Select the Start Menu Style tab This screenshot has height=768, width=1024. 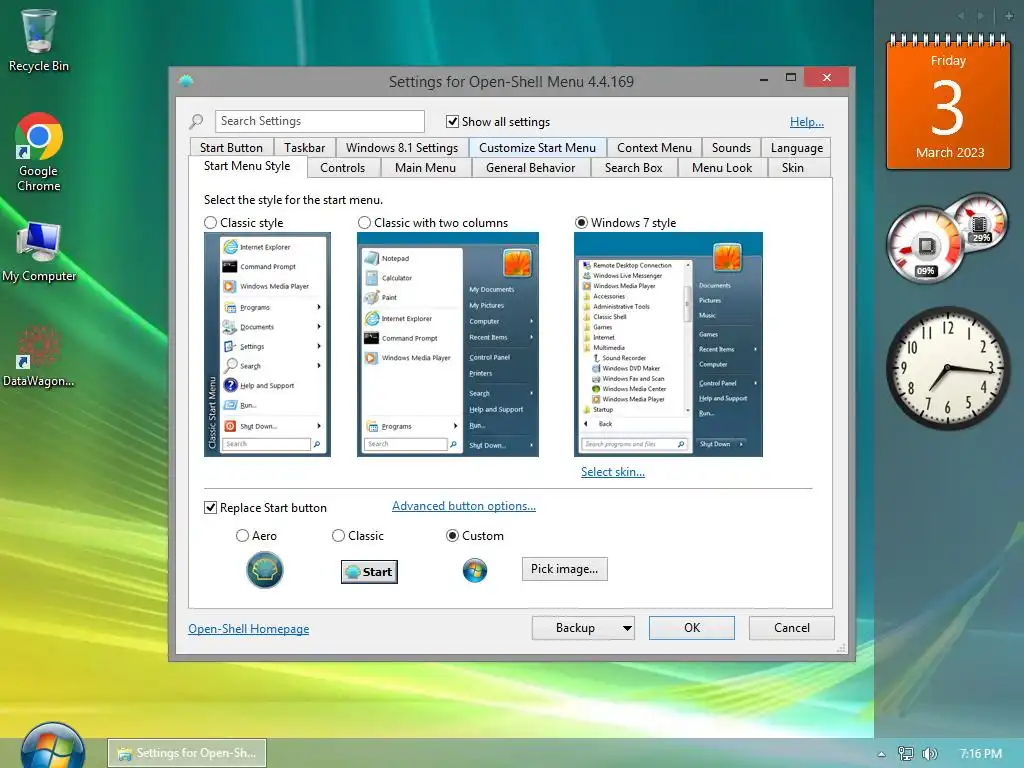click(x=247, y=166)
